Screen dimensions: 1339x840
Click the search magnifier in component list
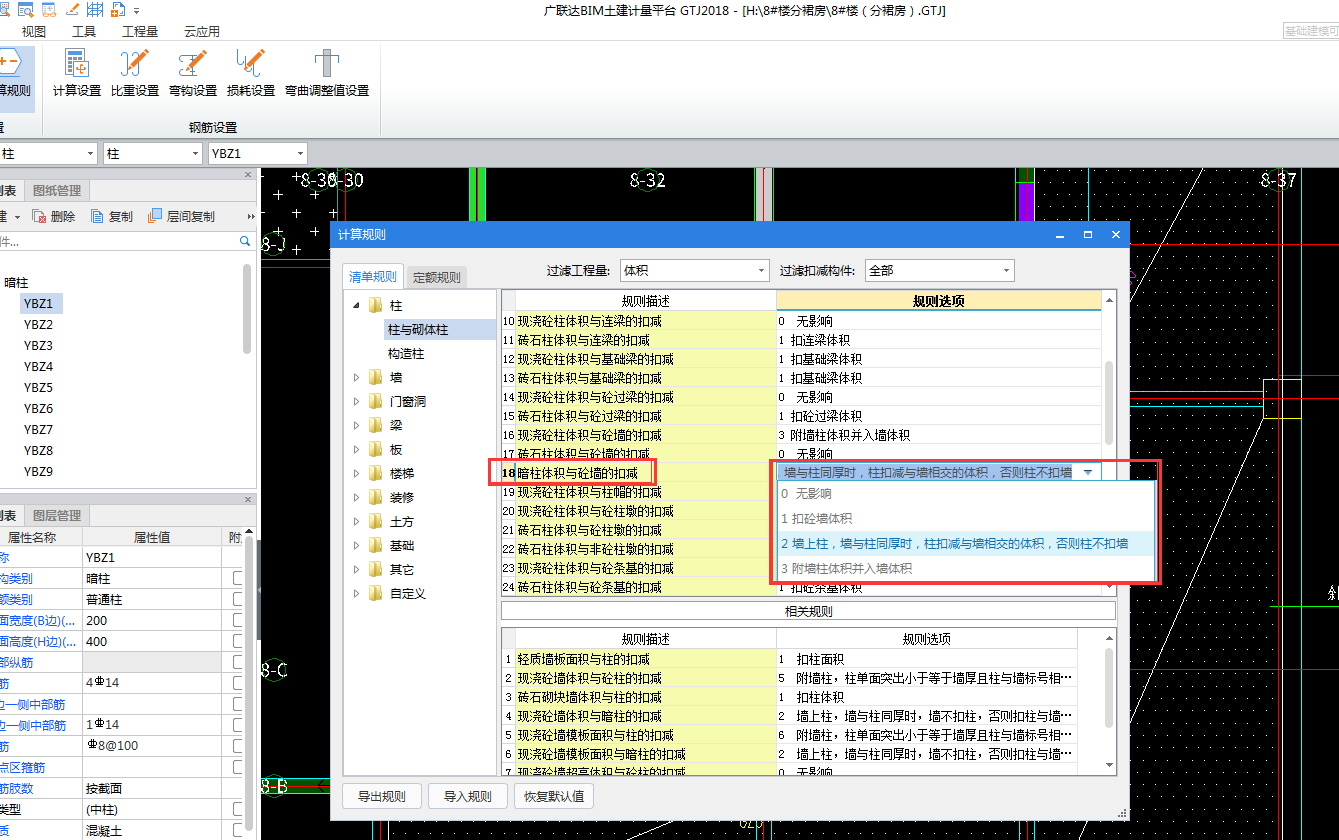245,241
